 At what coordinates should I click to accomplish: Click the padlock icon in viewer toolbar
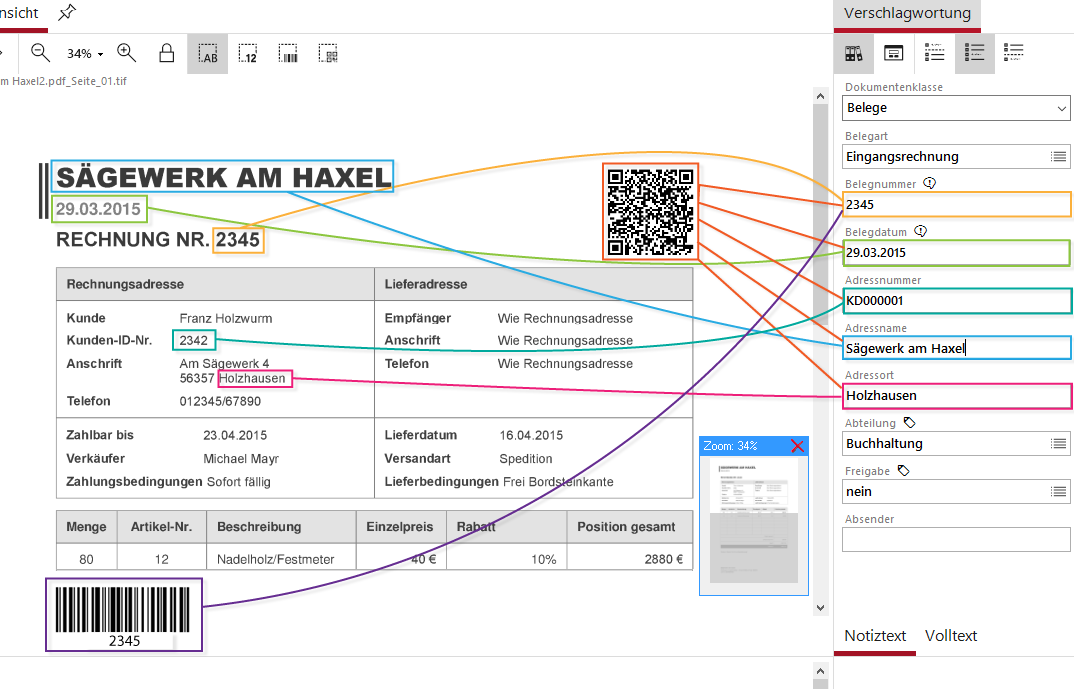[167, 54]
